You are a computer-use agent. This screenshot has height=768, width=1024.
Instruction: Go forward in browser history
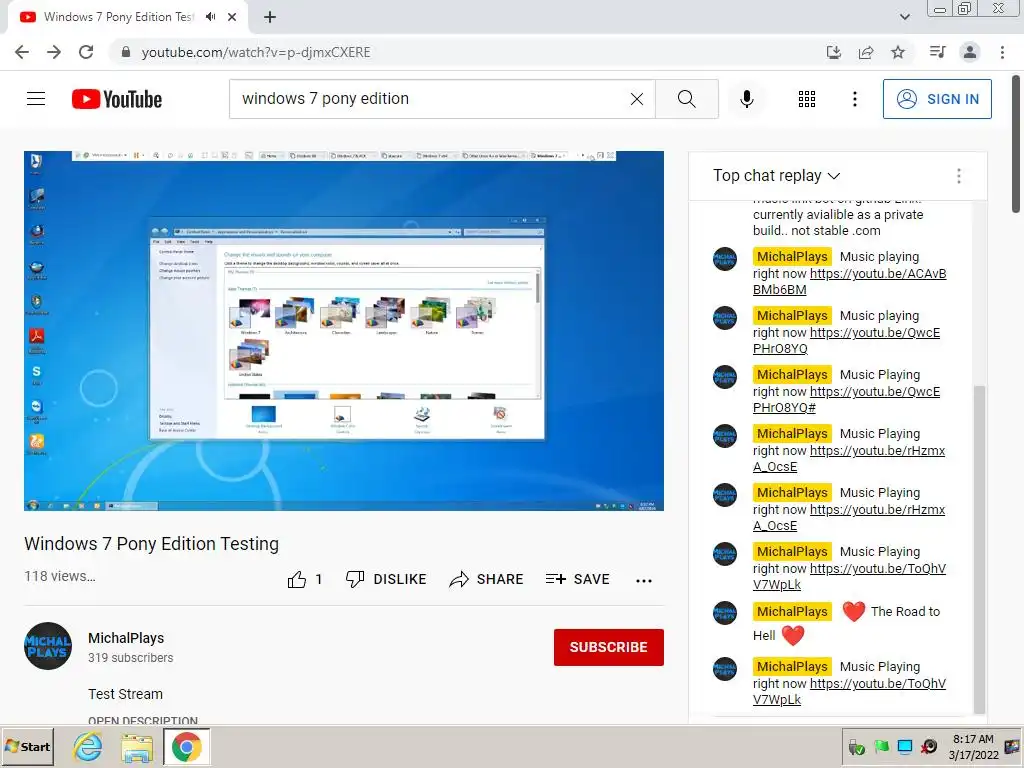54,52
